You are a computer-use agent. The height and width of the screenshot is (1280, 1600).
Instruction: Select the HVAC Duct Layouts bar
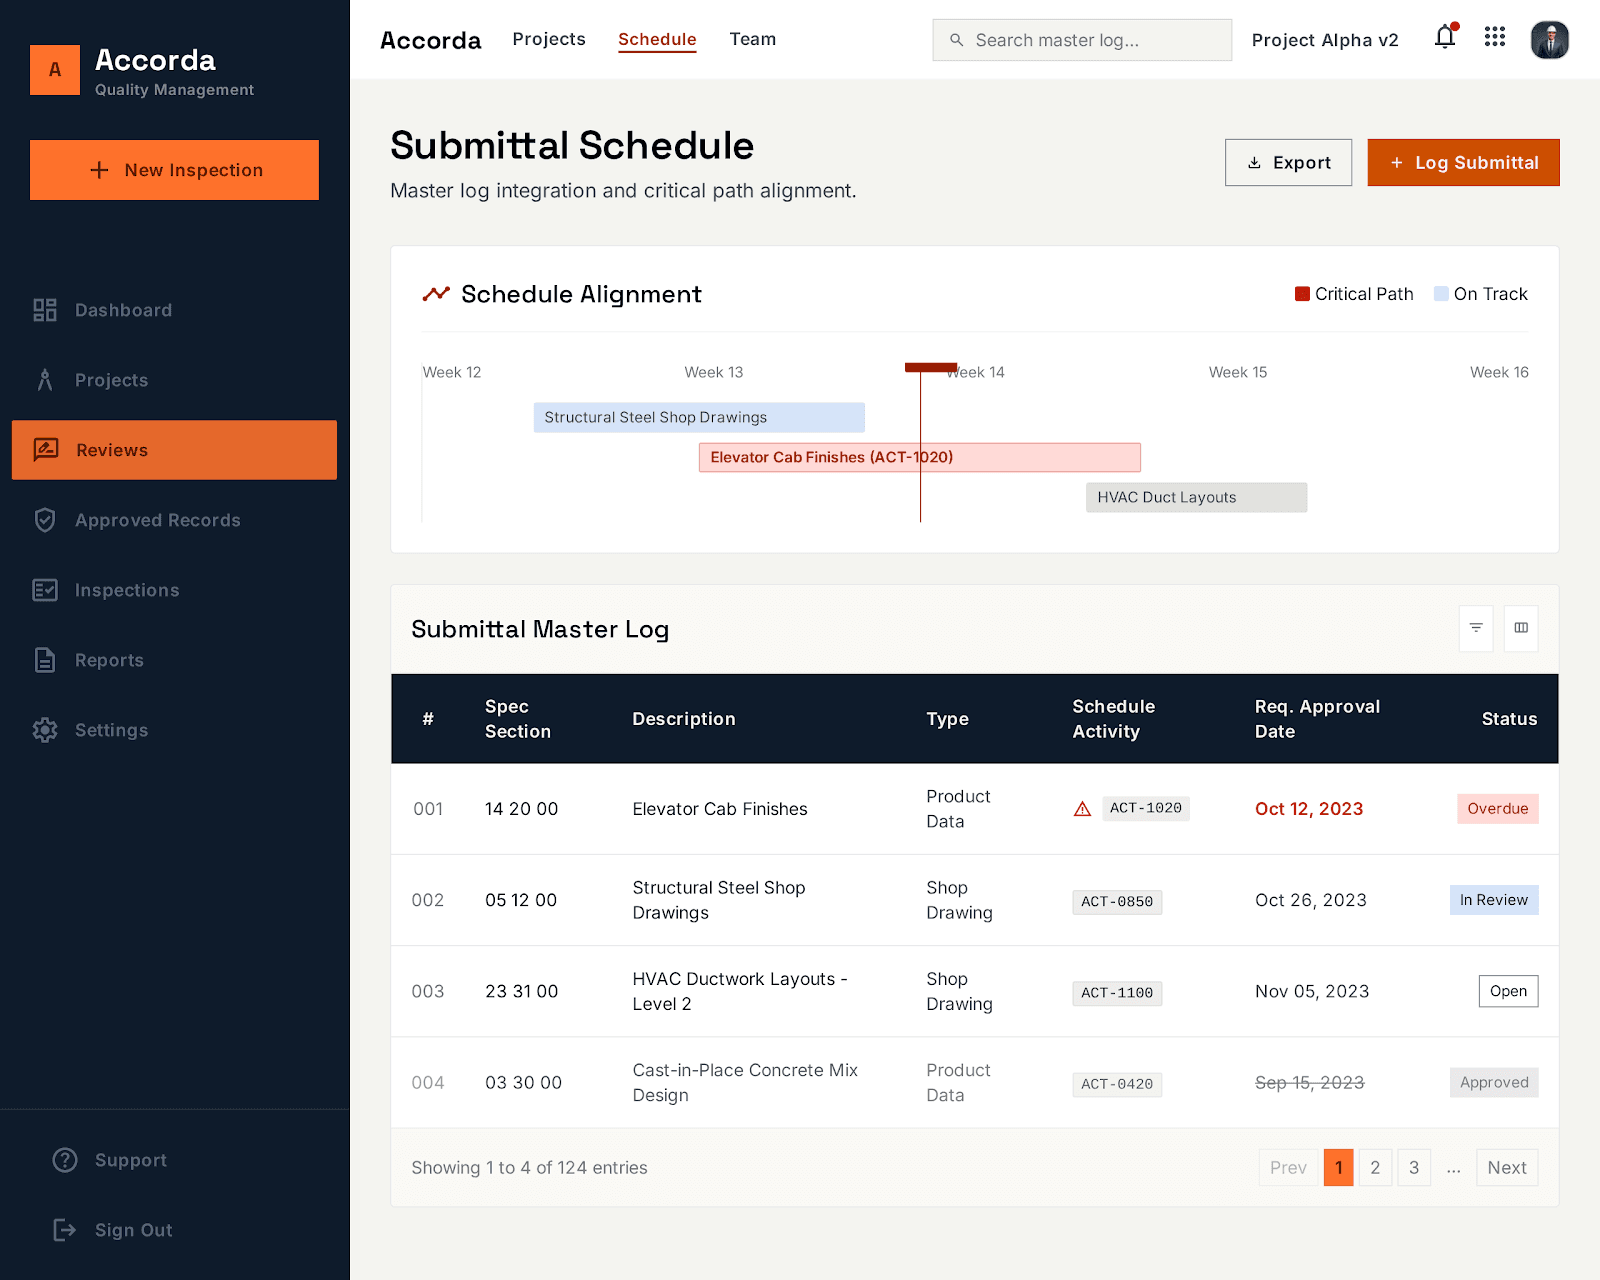(1196, 497)
